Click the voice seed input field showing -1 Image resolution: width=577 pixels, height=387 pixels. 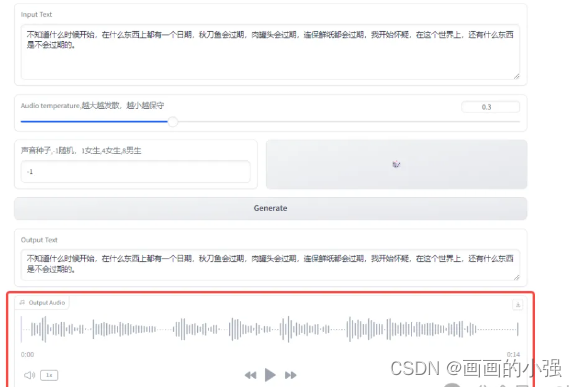[x=135, y=171]
